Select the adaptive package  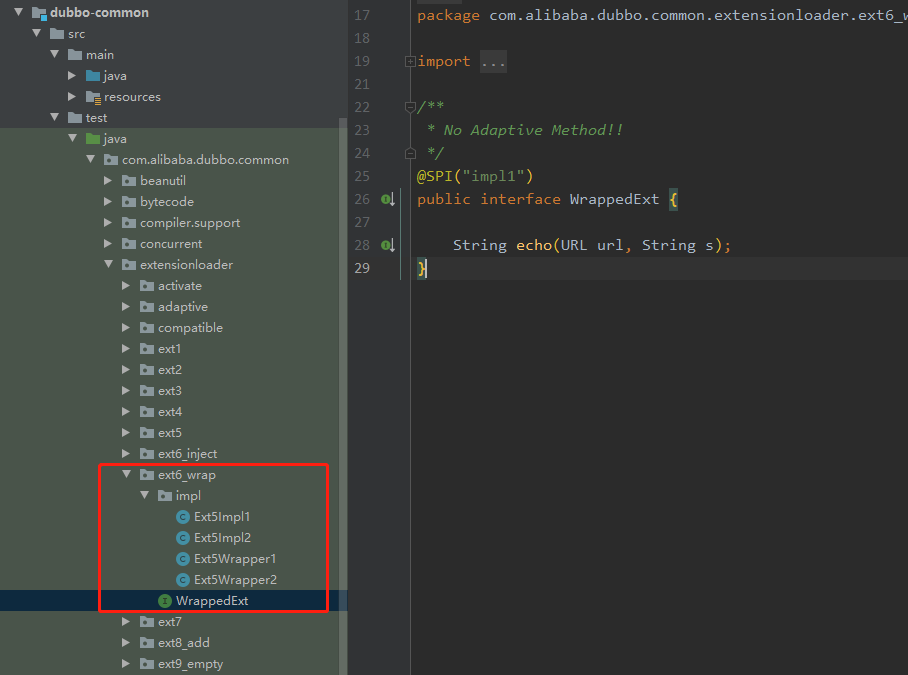(x=183, y=307)
